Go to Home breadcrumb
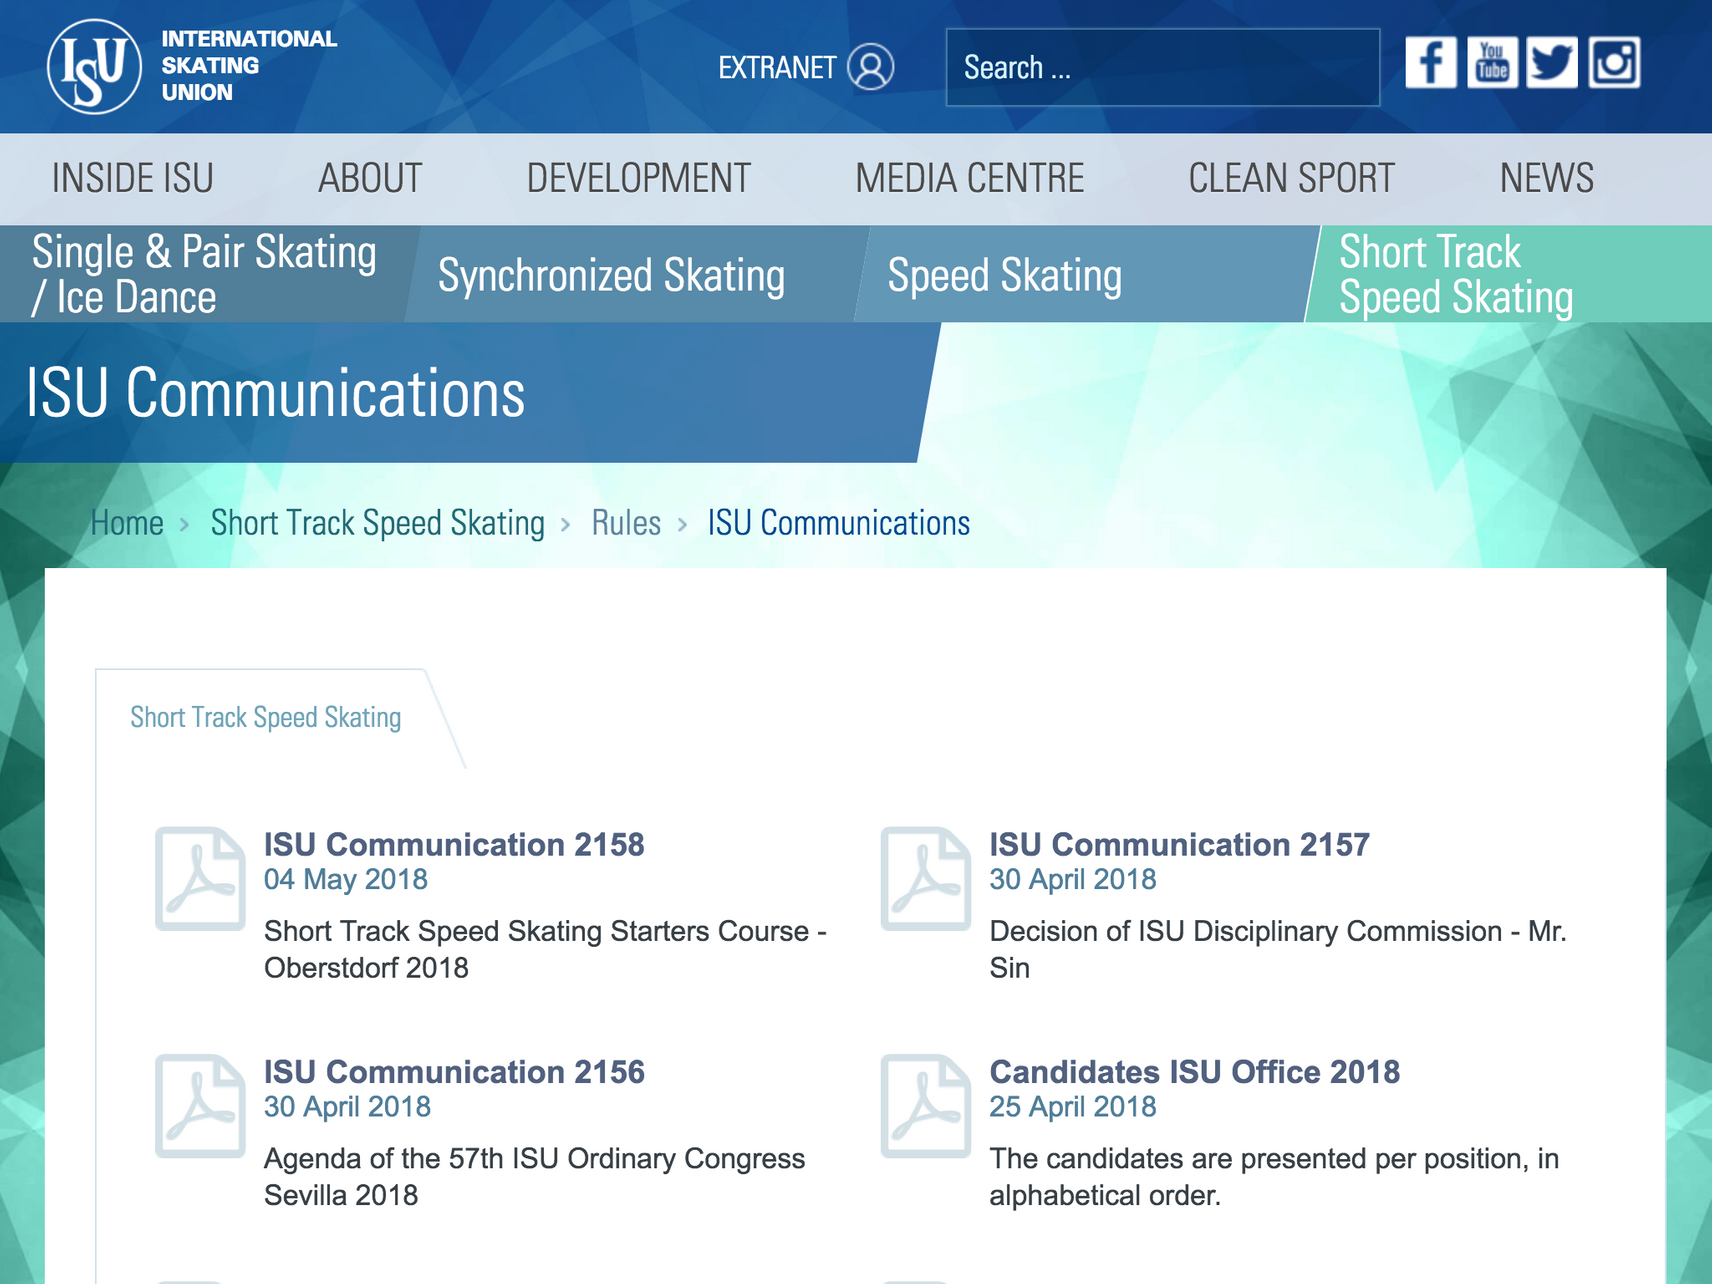This screenshot has height=1284, width=1712. (x=127, y=523)
